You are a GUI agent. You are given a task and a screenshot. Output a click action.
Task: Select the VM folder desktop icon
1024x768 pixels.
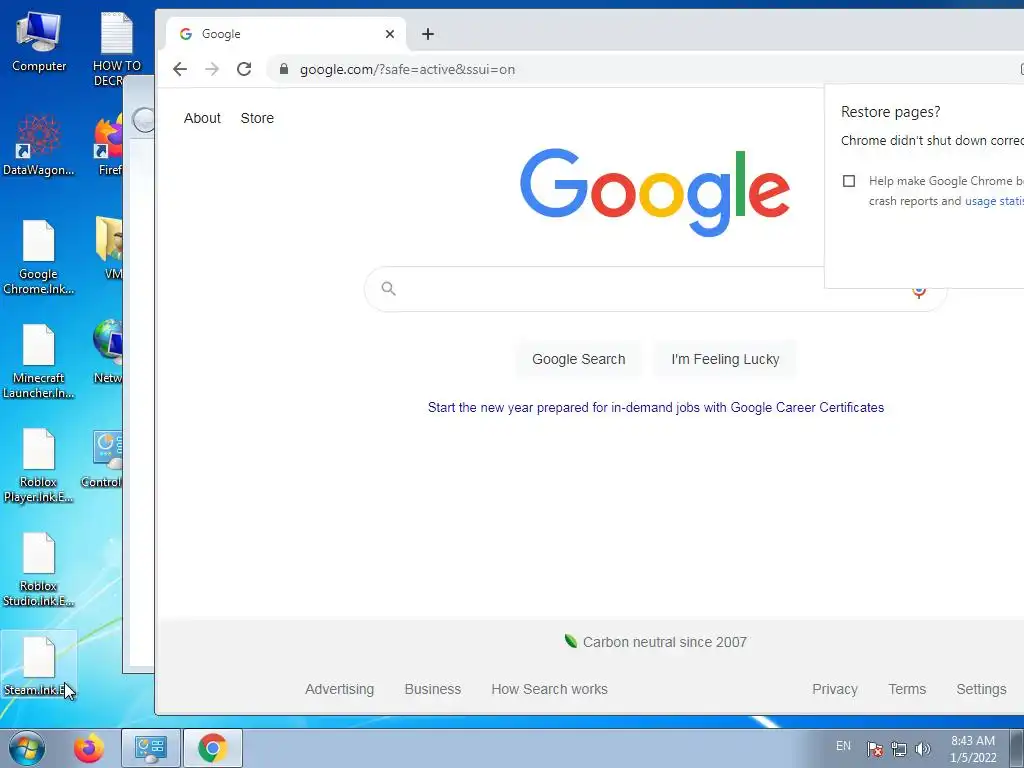pos(109,248)
